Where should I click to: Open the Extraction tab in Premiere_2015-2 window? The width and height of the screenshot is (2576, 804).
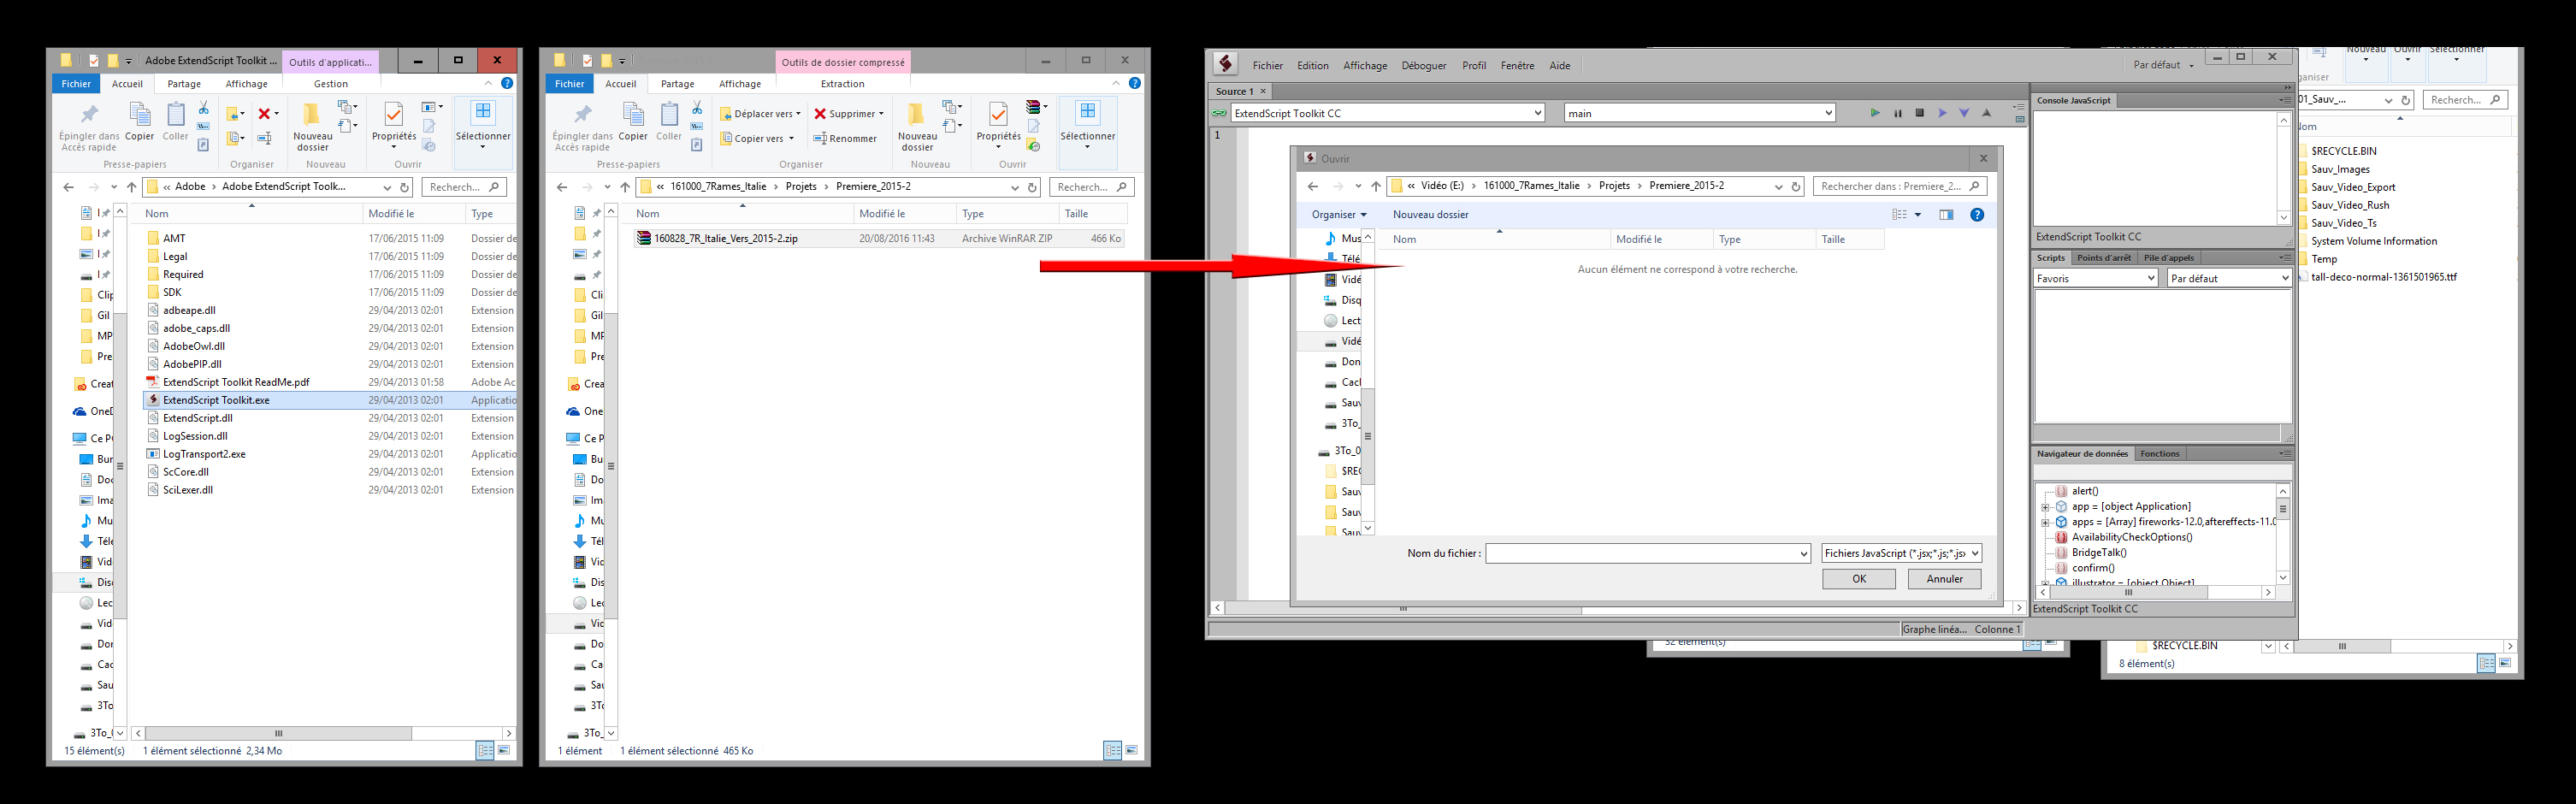[842, 84]
